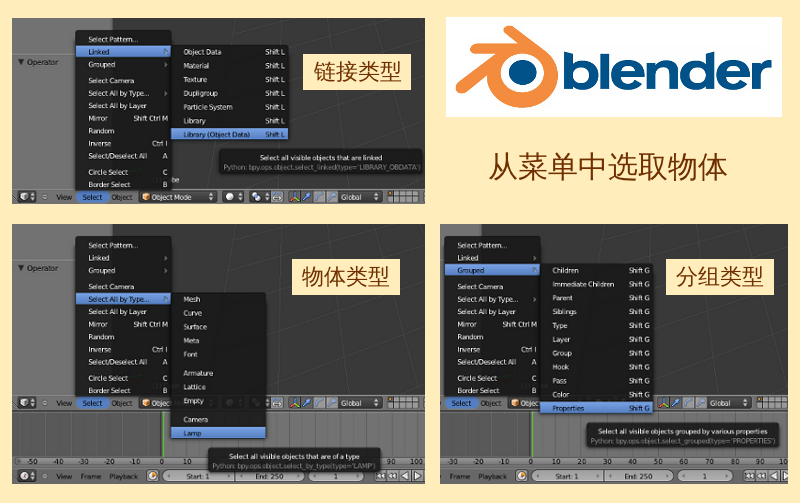Choose Lamp in Select All by Type submenu
The width and height of the screenshot is (800, 503).
[218, 433]
